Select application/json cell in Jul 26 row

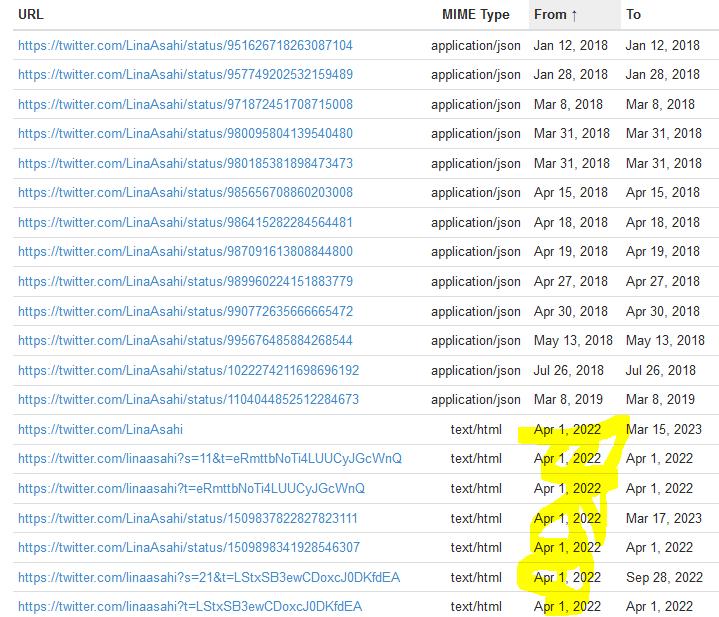[476, 370]
